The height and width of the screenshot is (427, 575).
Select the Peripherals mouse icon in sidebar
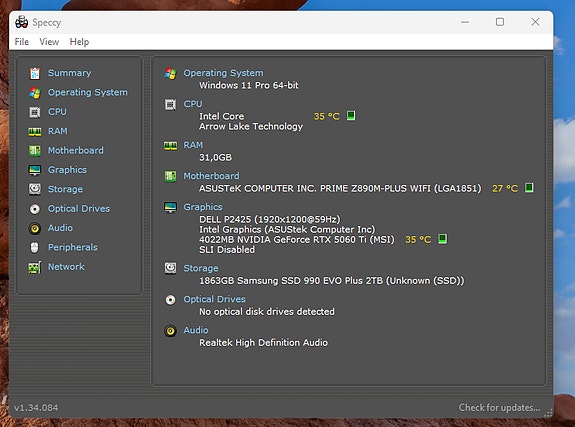[x=34, y=248]
